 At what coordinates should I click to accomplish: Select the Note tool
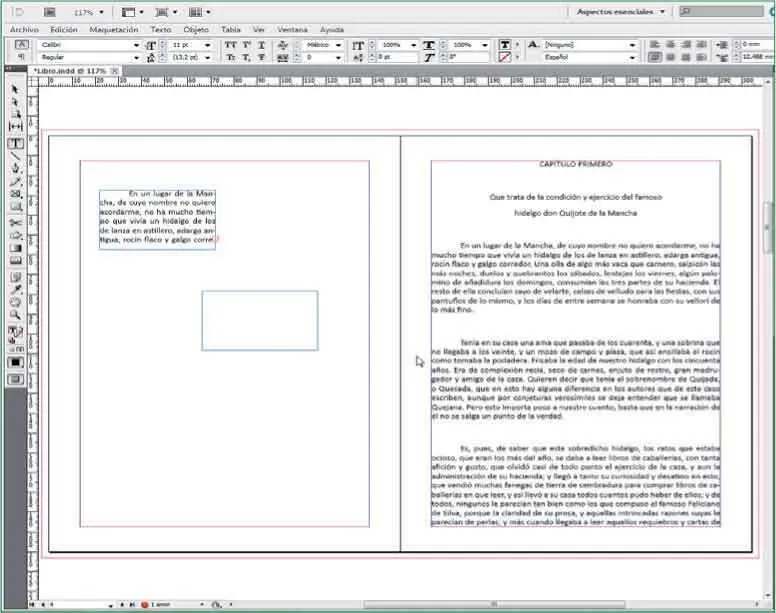[15, 277]
